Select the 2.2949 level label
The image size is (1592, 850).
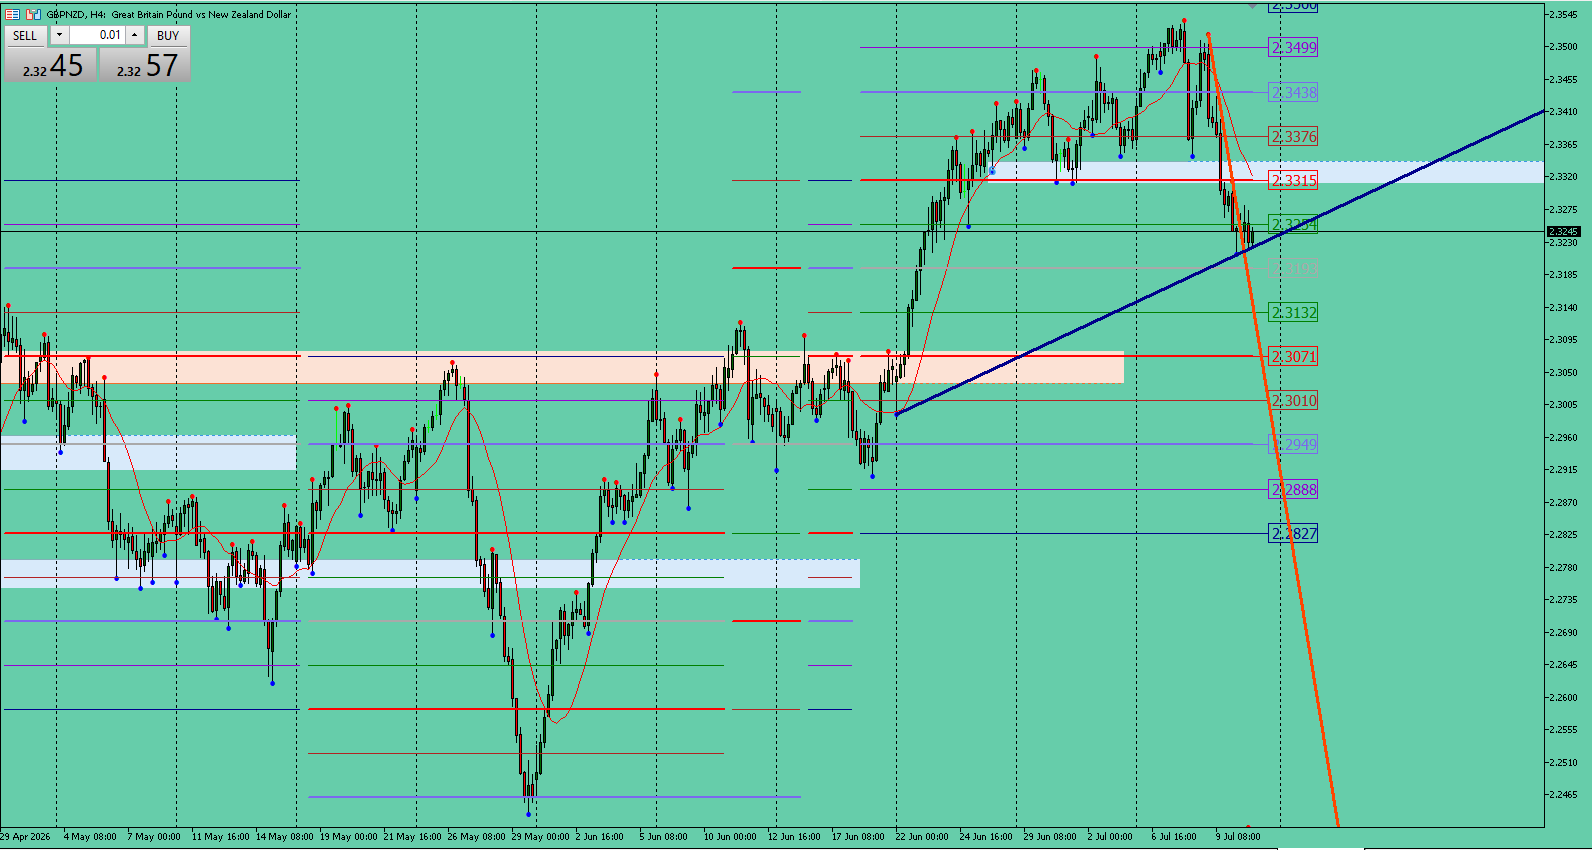coord(1293,444)
